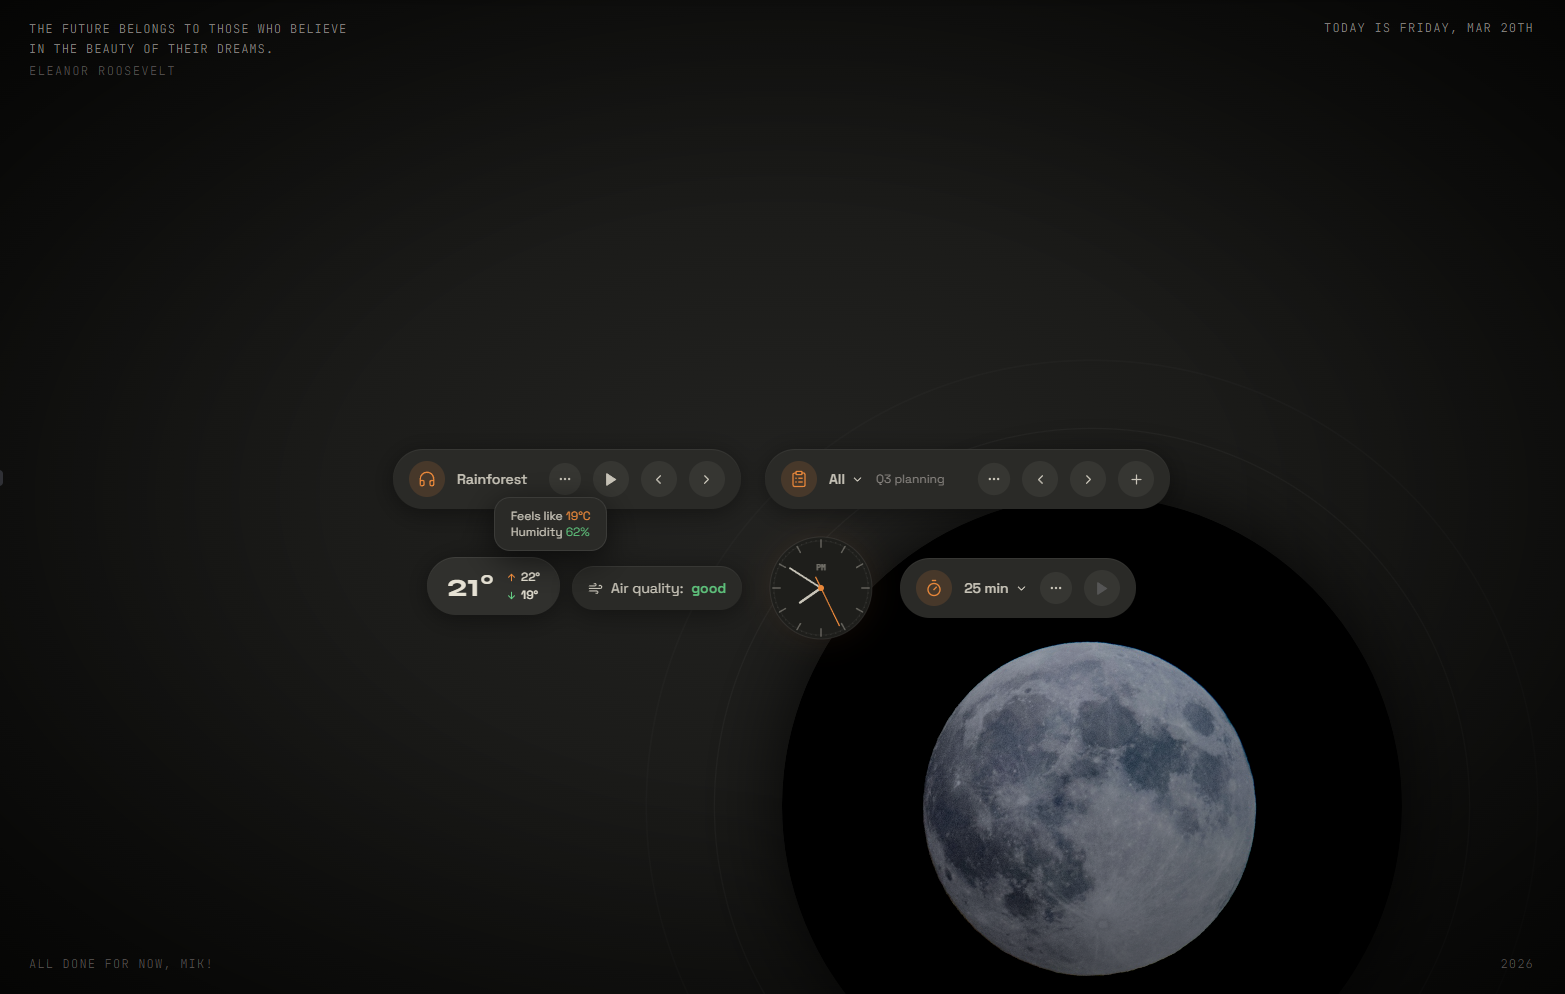
Task: Open the Rainforest sound options menu
Action: coord(565,479)
